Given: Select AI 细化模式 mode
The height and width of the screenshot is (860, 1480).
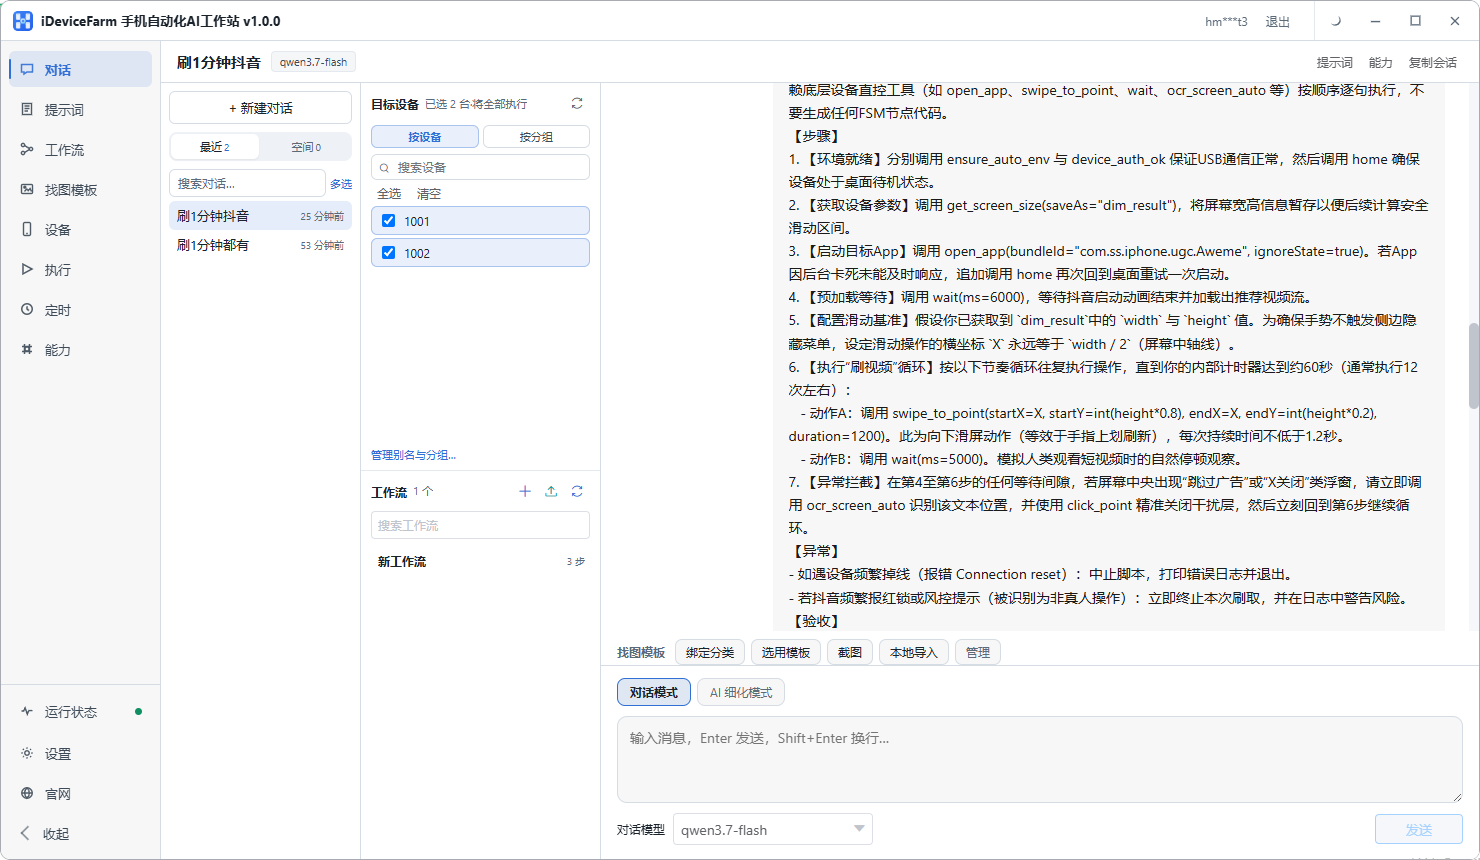Looking at the screenshot, I should 741,692.
